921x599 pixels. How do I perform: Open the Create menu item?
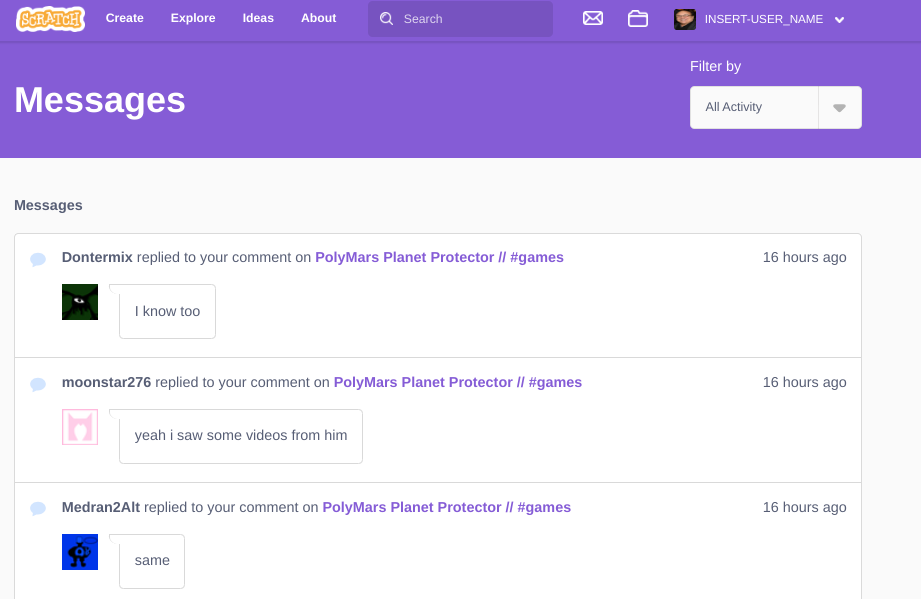coord(125,18)
